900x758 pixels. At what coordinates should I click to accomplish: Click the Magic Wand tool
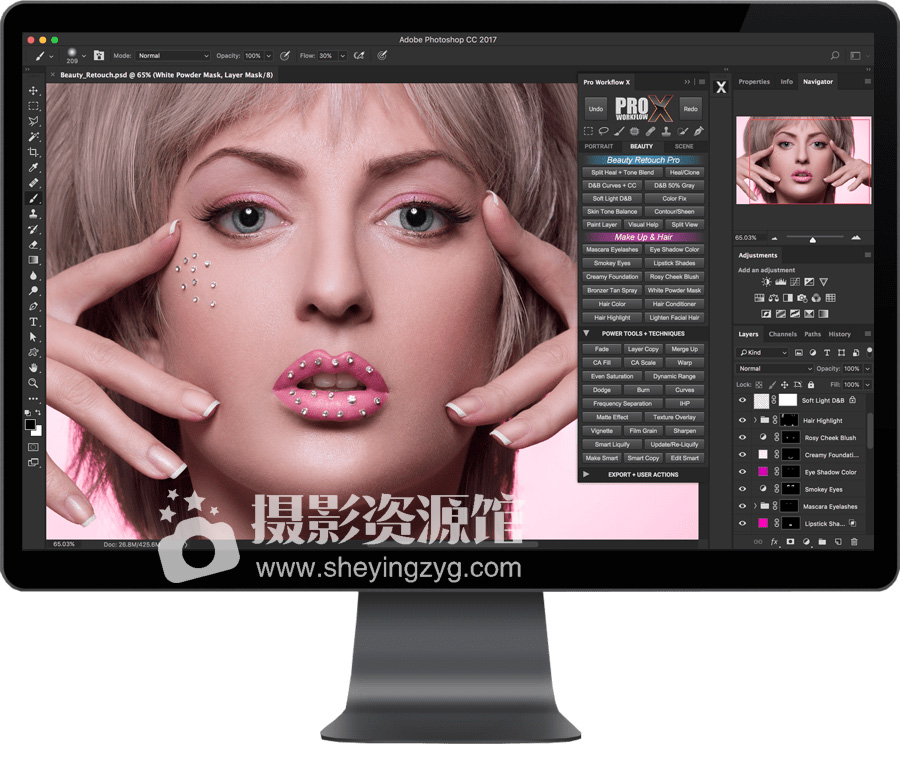click(x=33, y=137)
